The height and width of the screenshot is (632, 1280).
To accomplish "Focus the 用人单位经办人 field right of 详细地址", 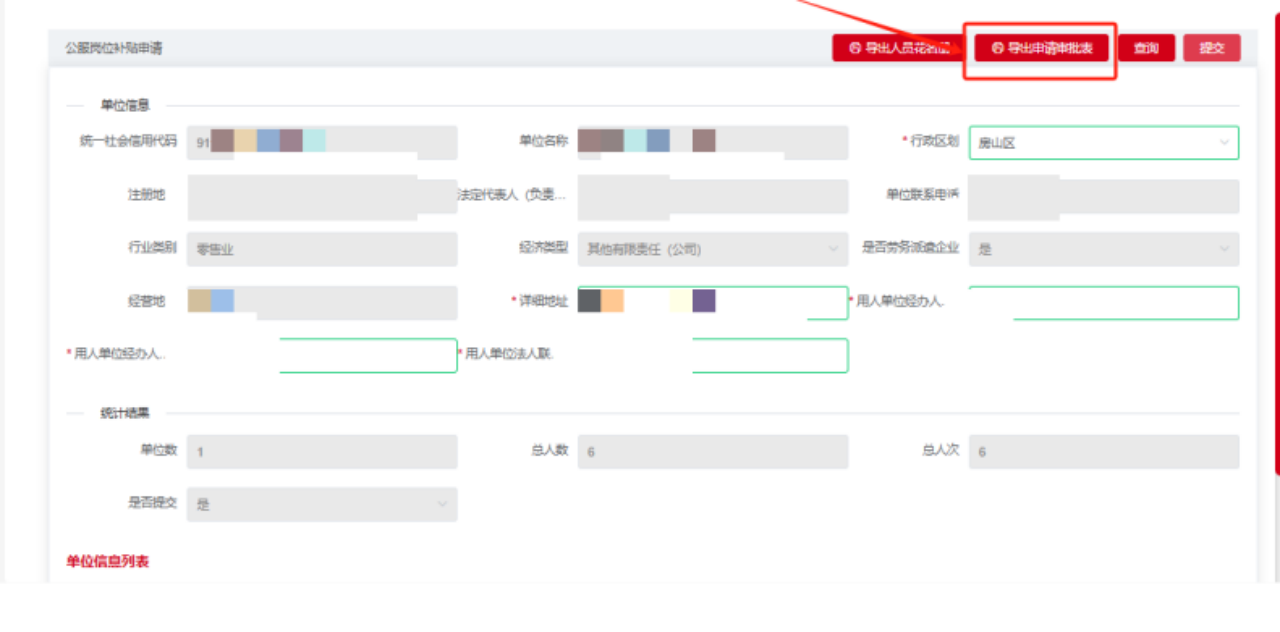I will 1103,303.
